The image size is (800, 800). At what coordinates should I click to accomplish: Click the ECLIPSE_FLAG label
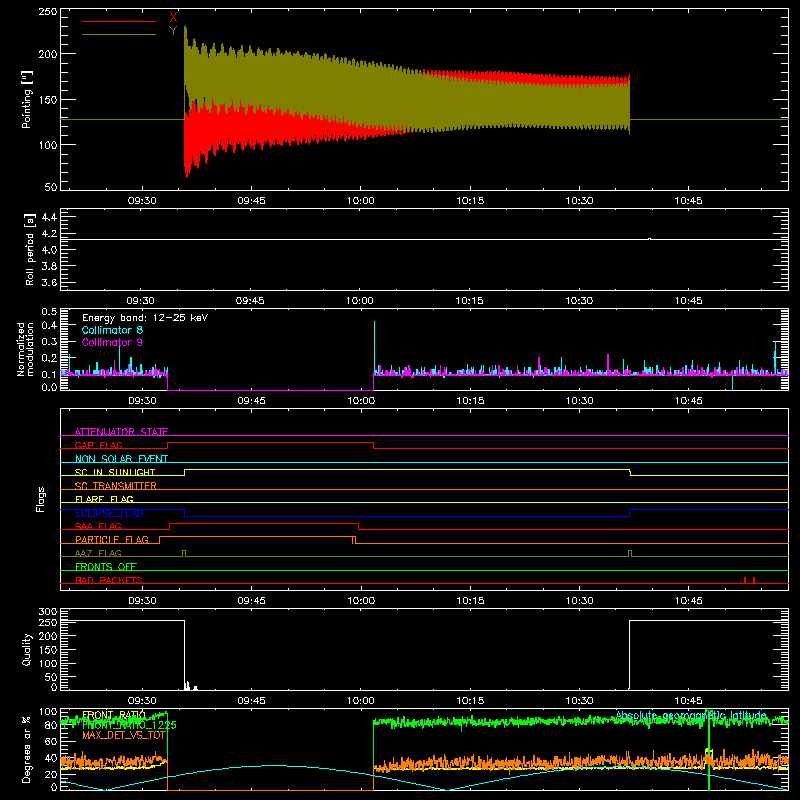(109, 513)
